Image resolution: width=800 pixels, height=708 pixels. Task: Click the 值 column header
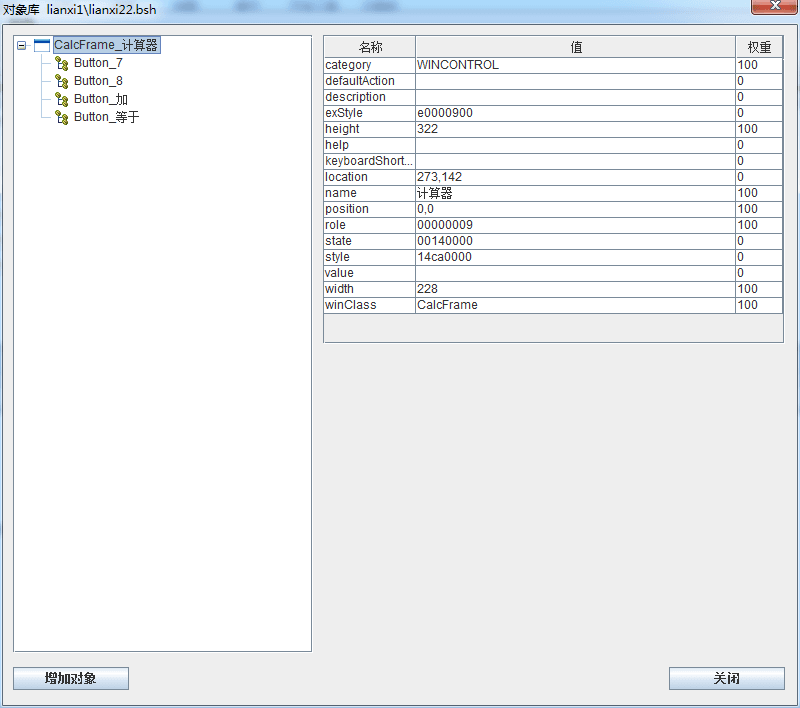click(575, 47)
